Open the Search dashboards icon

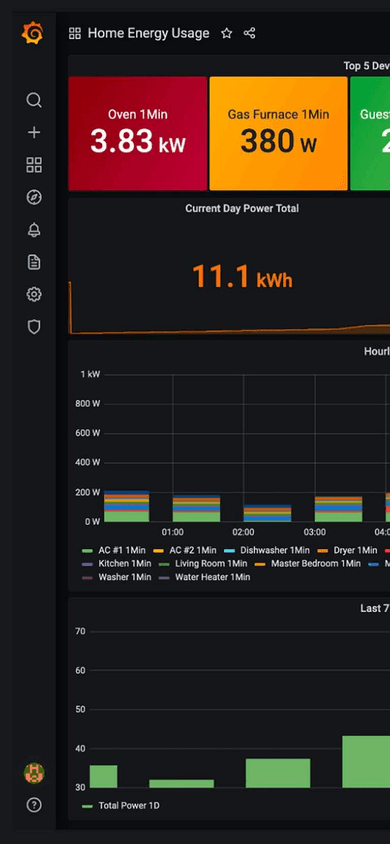pos(34,100)
